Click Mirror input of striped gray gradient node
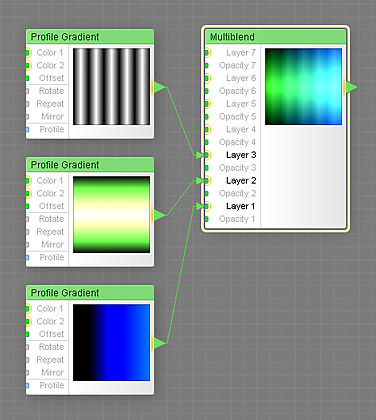The height and width of the screenshot is (420, 376). pyautogui.click(x=28, y=117)
